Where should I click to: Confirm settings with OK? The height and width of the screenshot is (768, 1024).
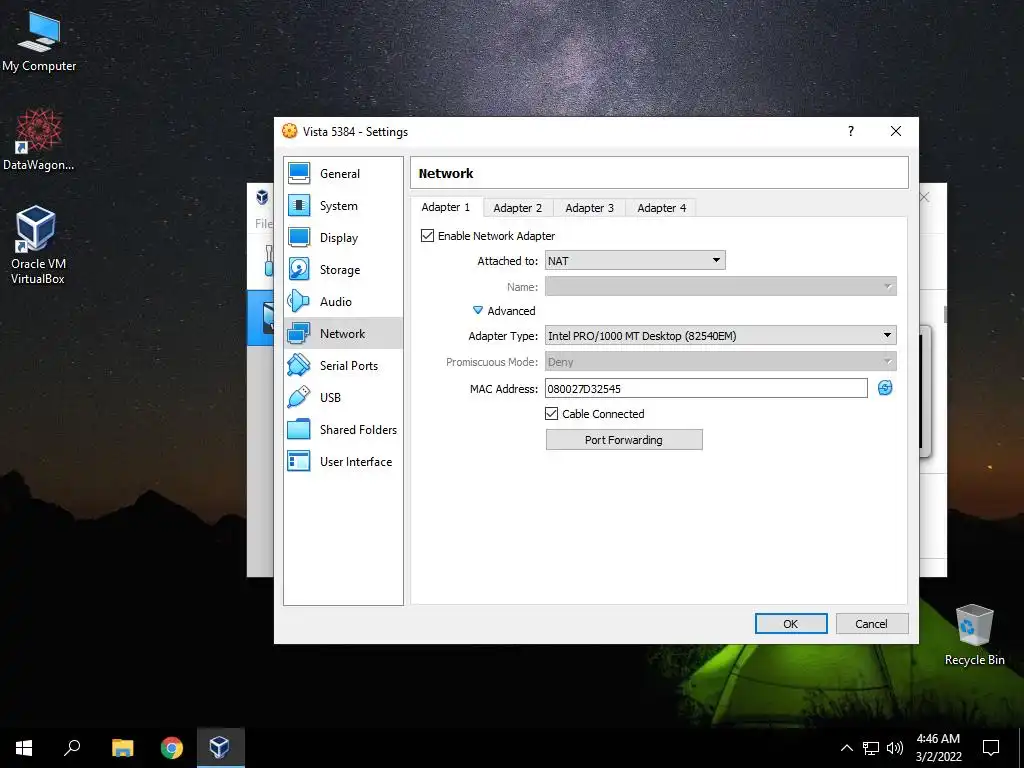pos(791,624)
